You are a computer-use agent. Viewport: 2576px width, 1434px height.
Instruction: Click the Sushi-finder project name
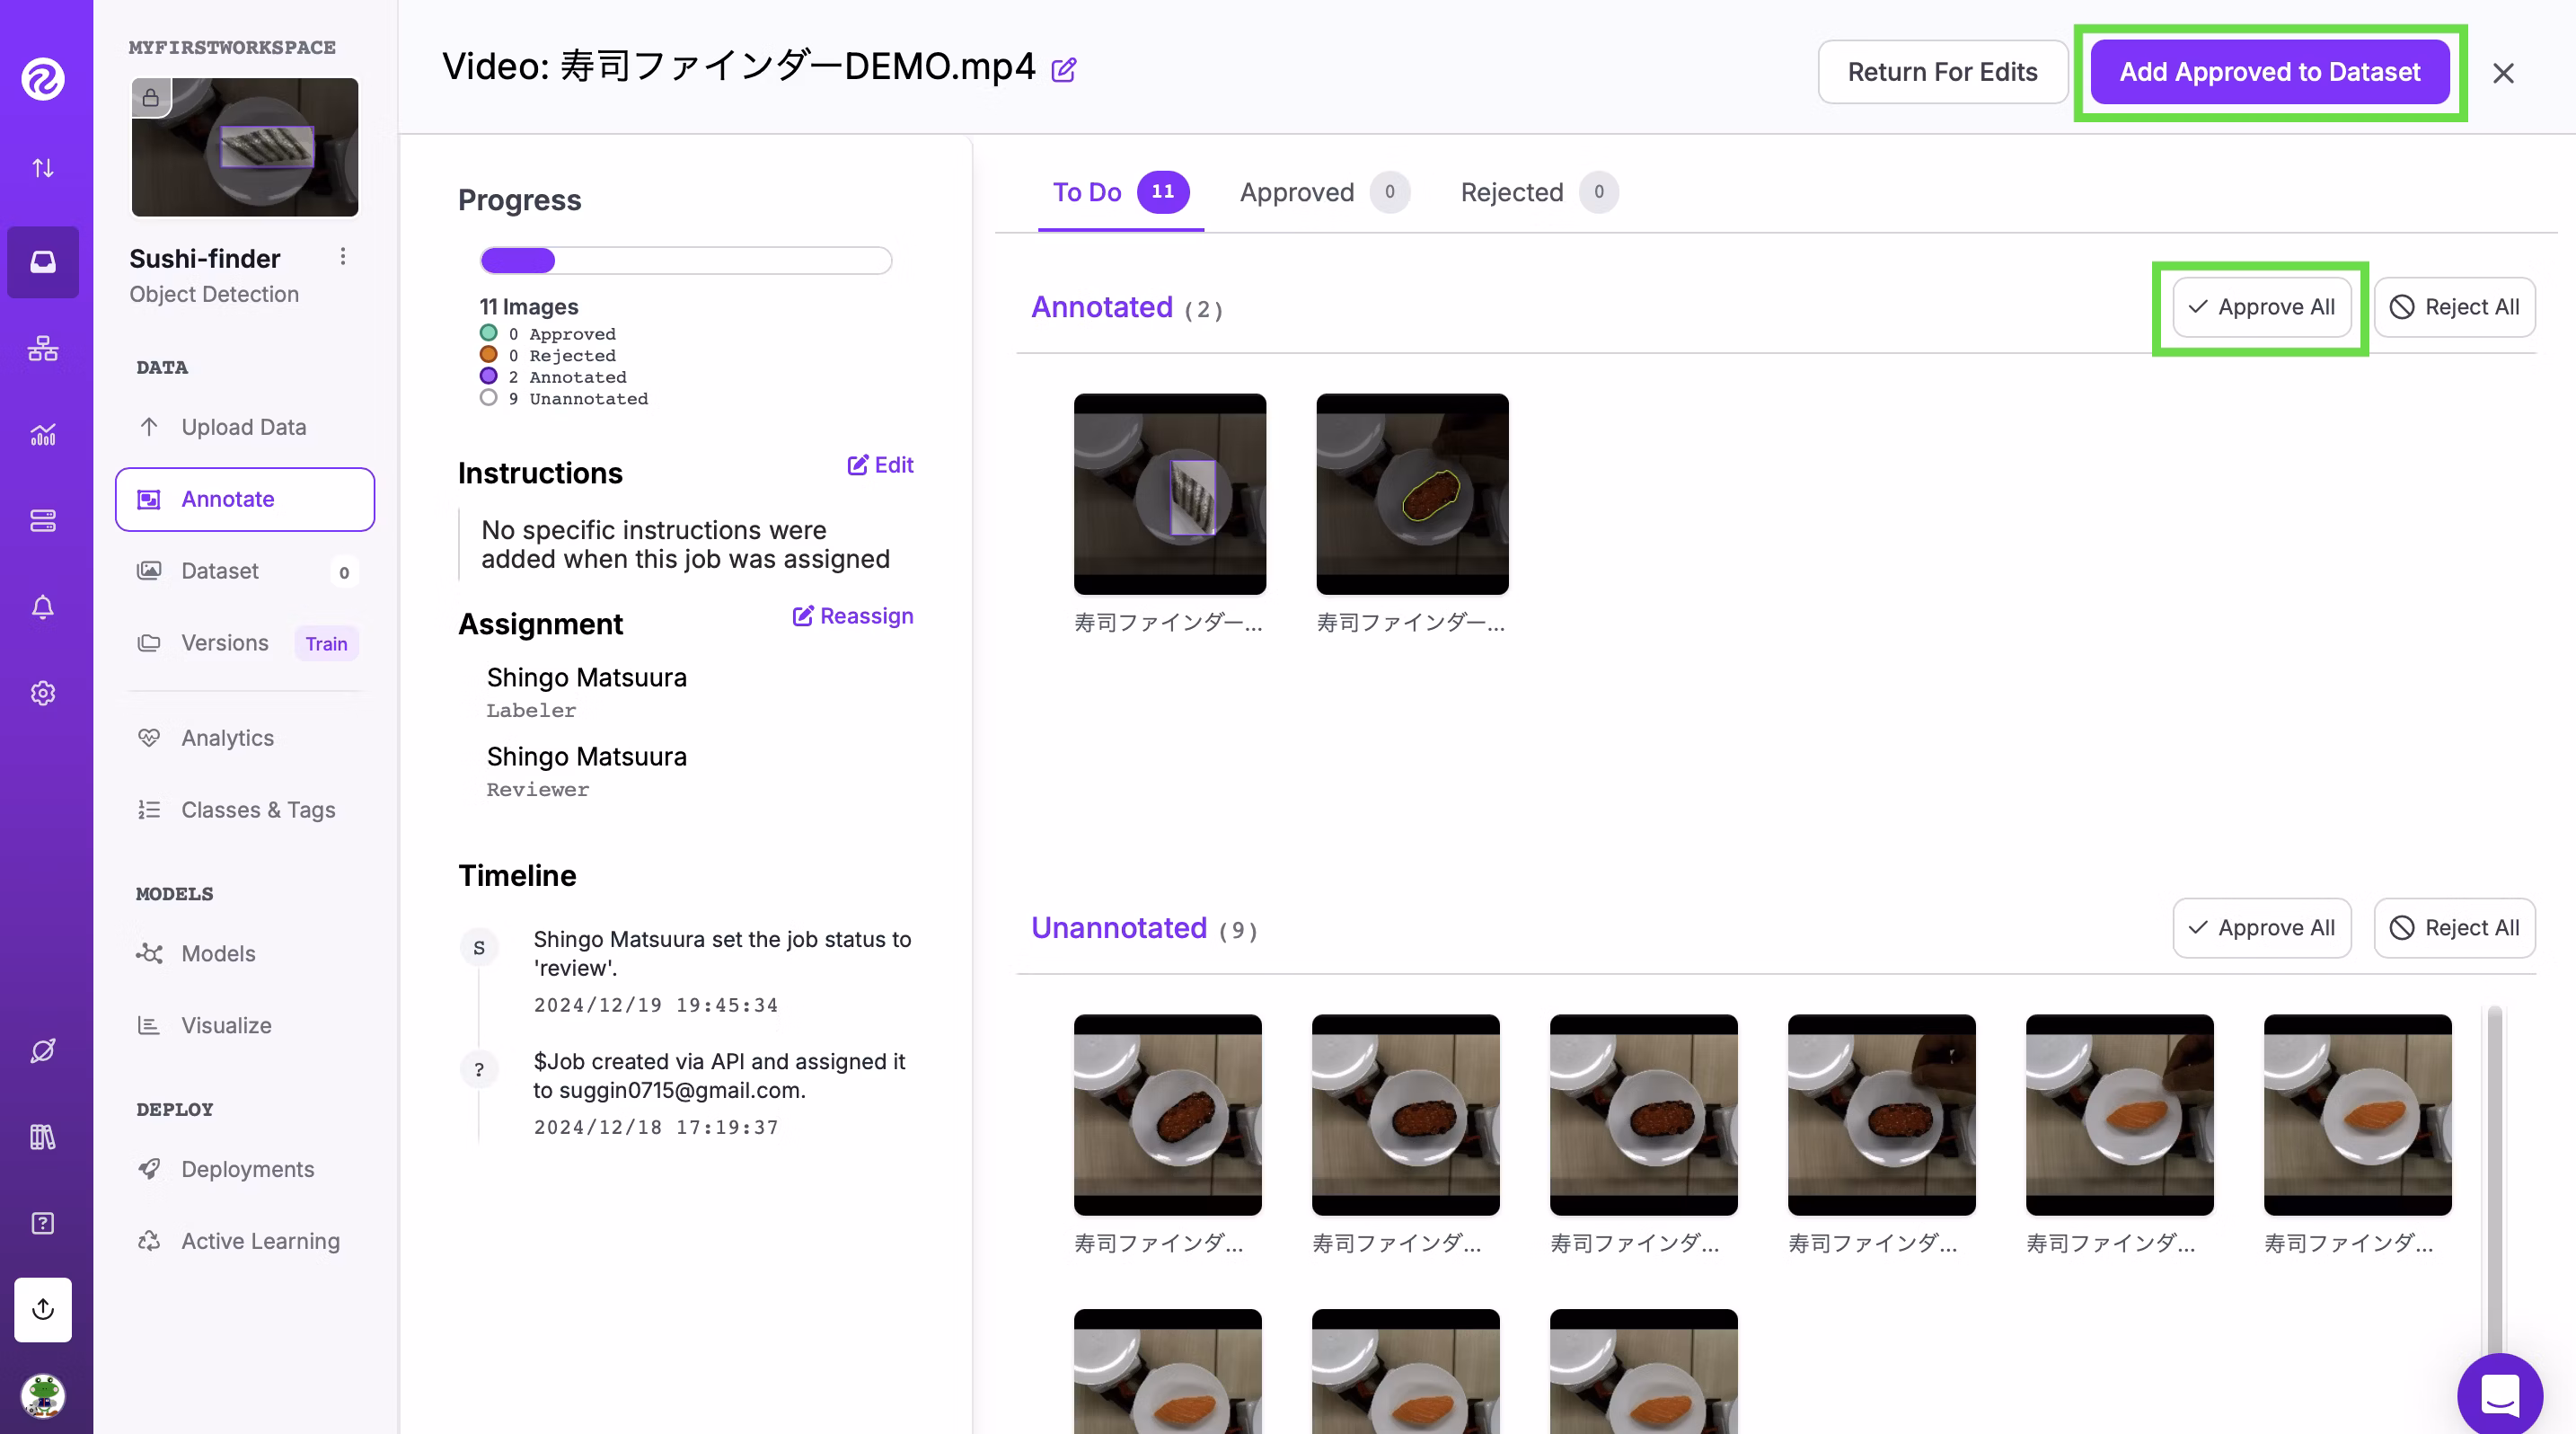point(205,259)
